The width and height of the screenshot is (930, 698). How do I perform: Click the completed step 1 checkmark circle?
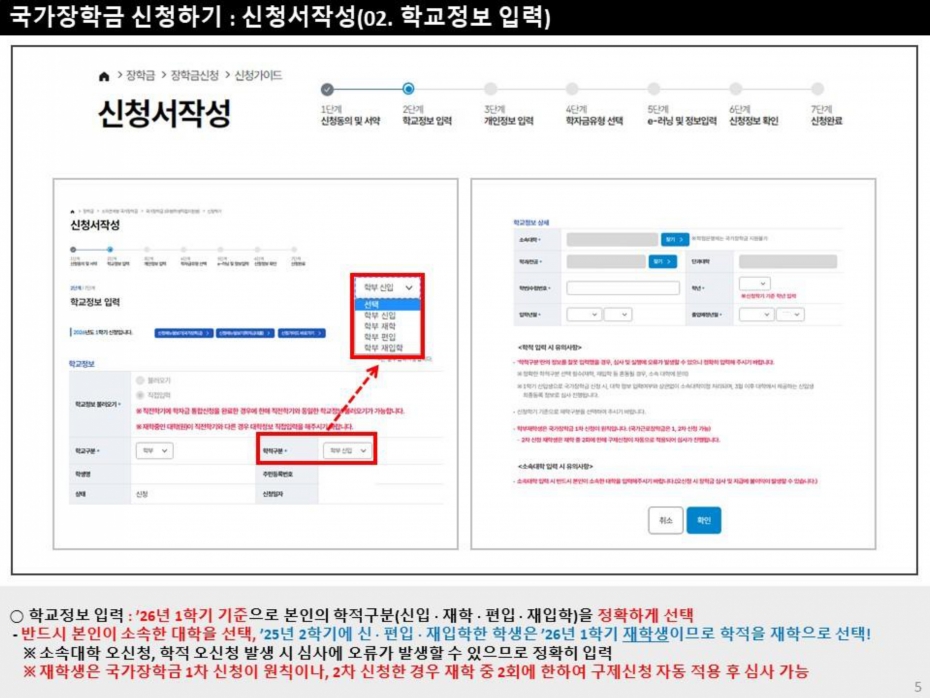click(327, 89)
